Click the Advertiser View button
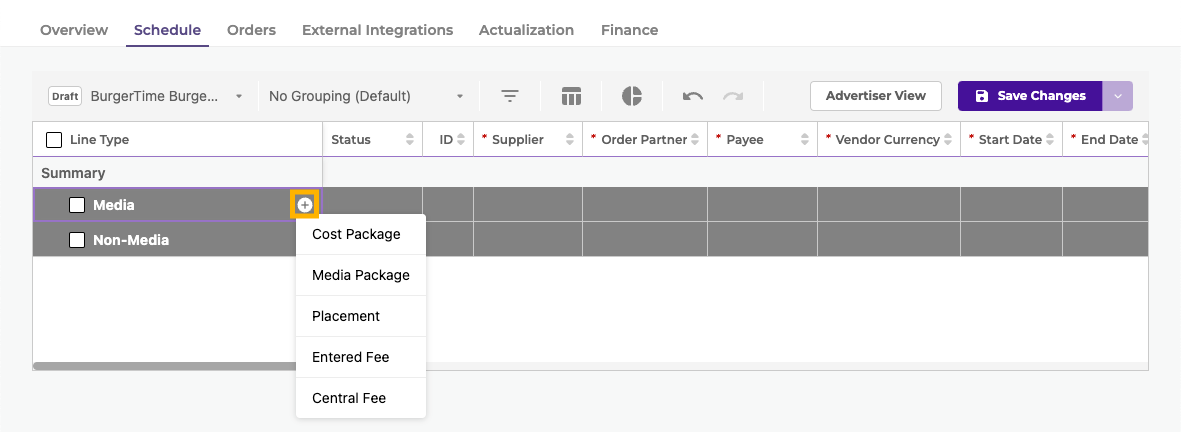Viewport: 1181px width, 432px height. tap(875, 96)
